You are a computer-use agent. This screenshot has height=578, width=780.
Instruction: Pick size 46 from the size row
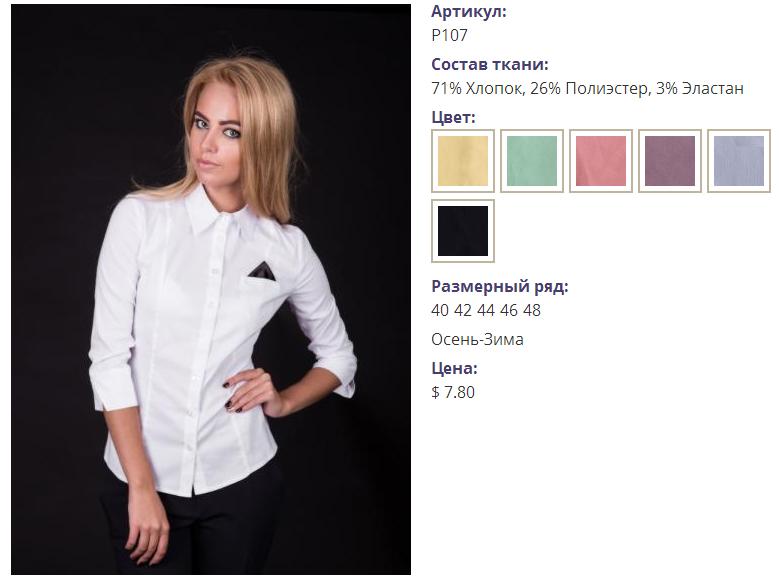(x=509, y=310)
